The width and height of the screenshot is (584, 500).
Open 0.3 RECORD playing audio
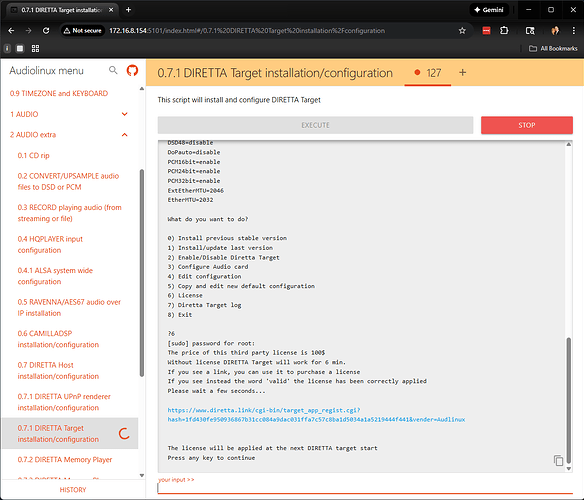click(70, 213)
